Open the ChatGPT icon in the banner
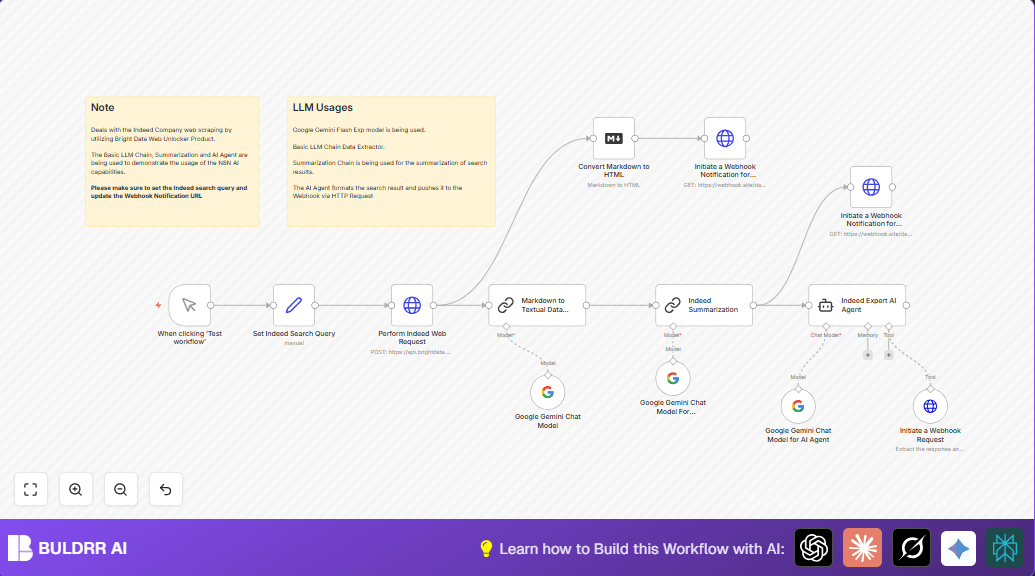This screenshot has height=576, width=1035. [813, 548]
